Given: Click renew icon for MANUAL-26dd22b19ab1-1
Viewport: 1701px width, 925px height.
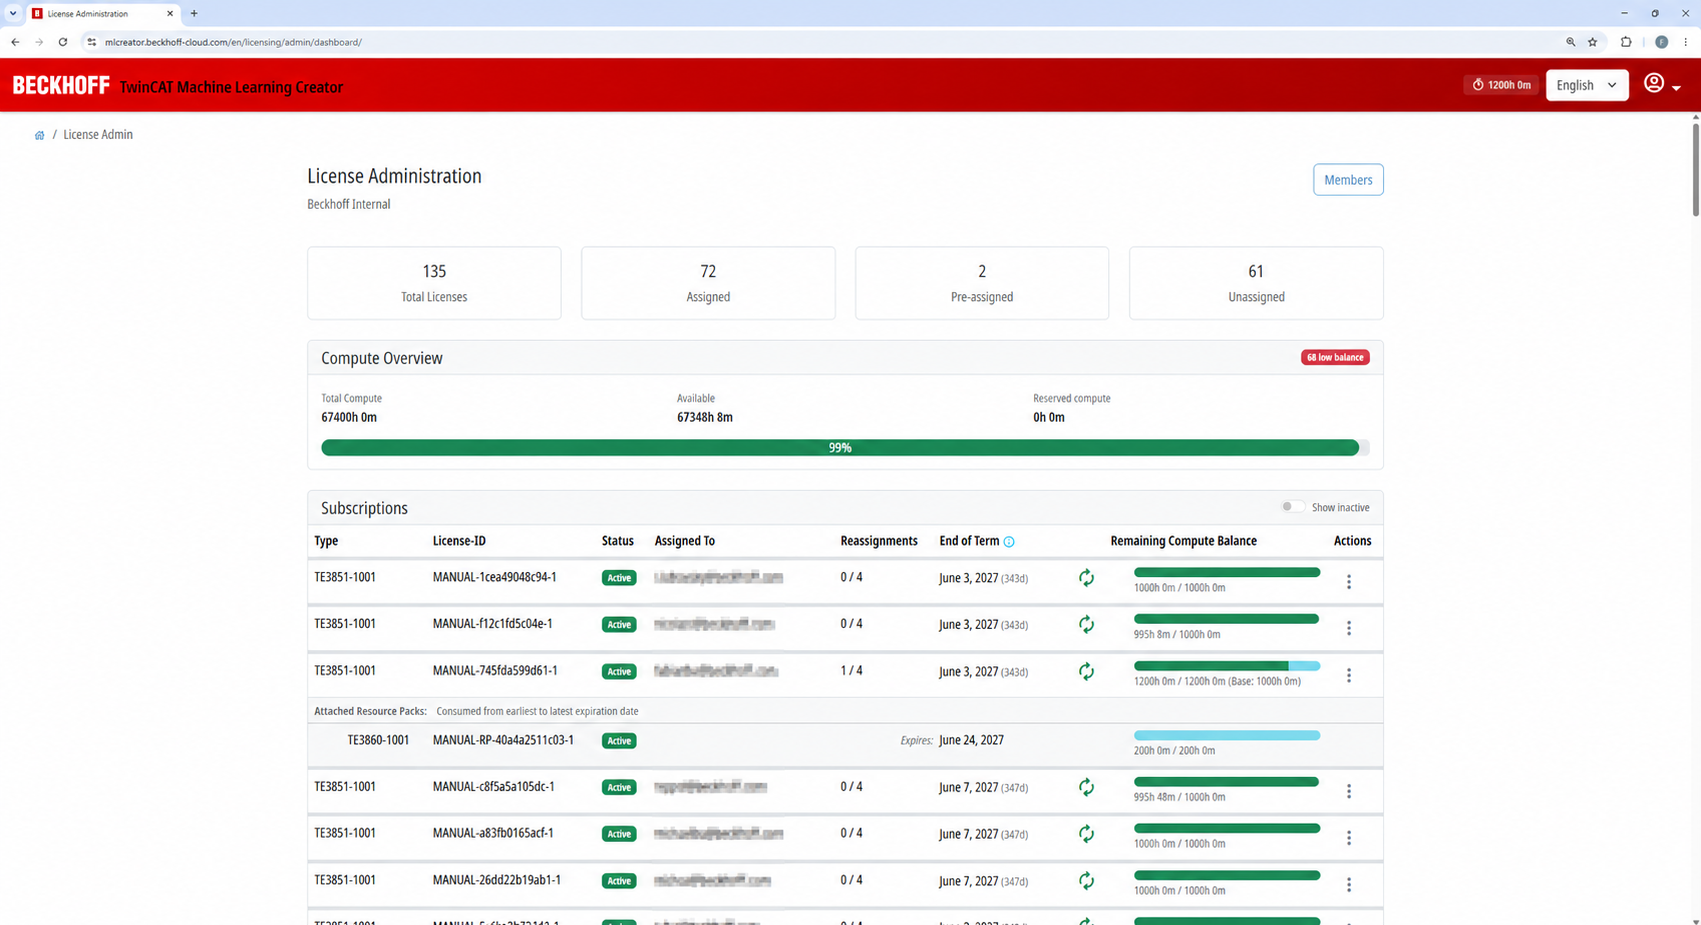Looking at the screenshot, I should tap(1086, 881).
